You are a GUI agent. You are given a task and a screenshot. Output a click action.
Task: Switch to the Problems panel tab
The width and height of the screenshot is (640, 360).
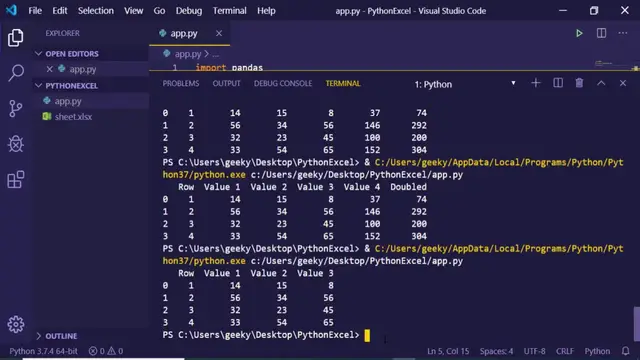tap(181, 83)
